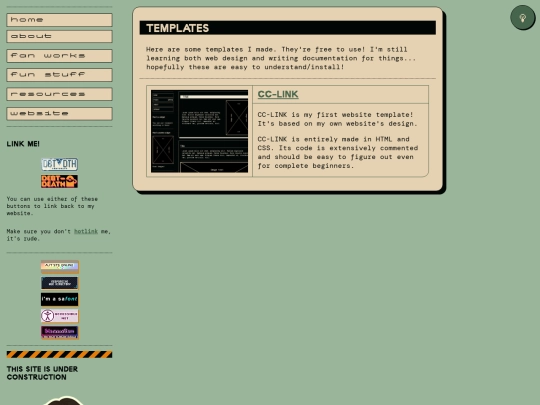Click the purple badge with pink lettering

(60, 332)
